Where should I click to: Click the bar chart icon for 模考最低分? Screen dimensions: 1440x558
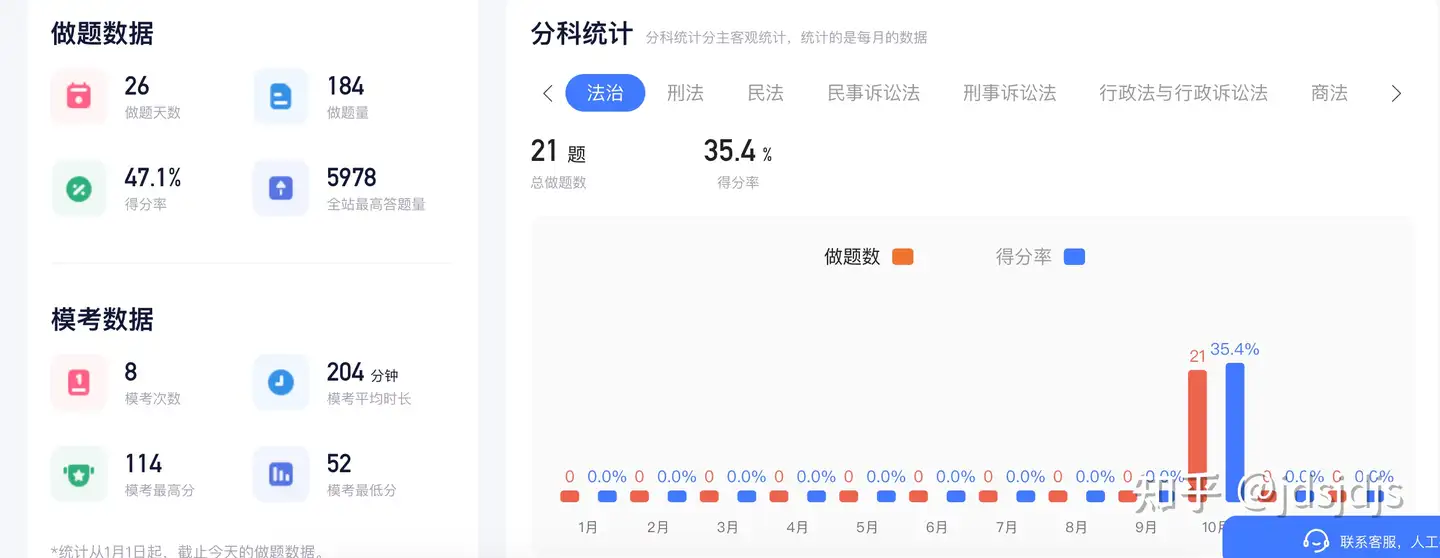pos(281,474)
